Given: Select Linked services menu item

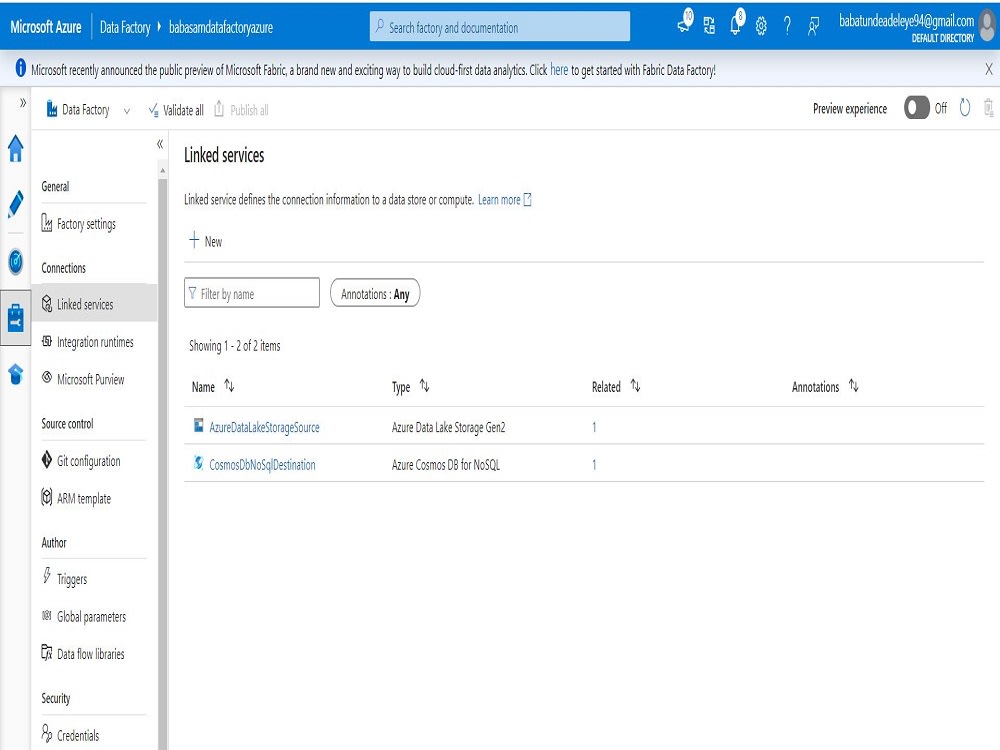Looking at the screenshot, I should [x=94, y=304].
